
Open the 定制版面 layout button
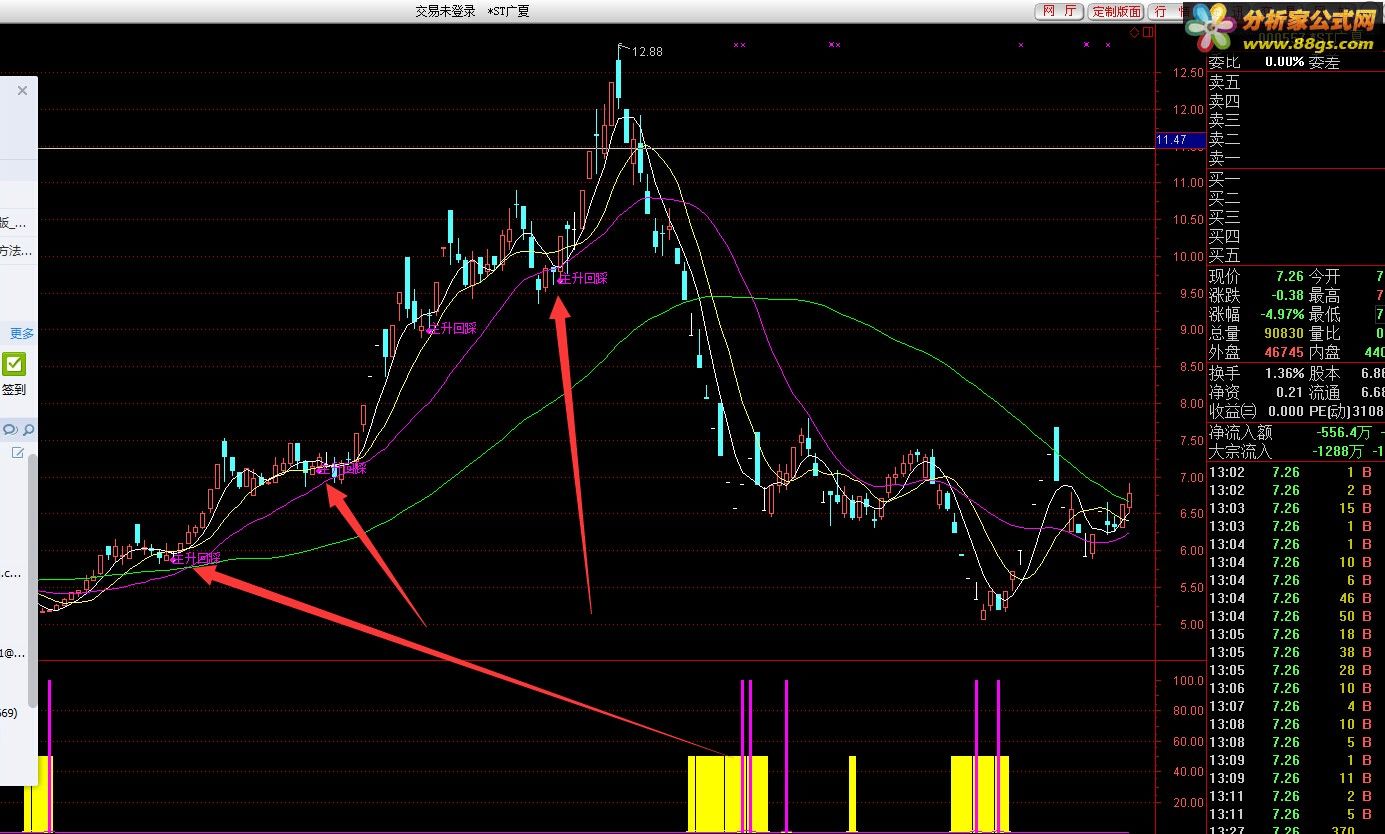(x=1117, y=11)
